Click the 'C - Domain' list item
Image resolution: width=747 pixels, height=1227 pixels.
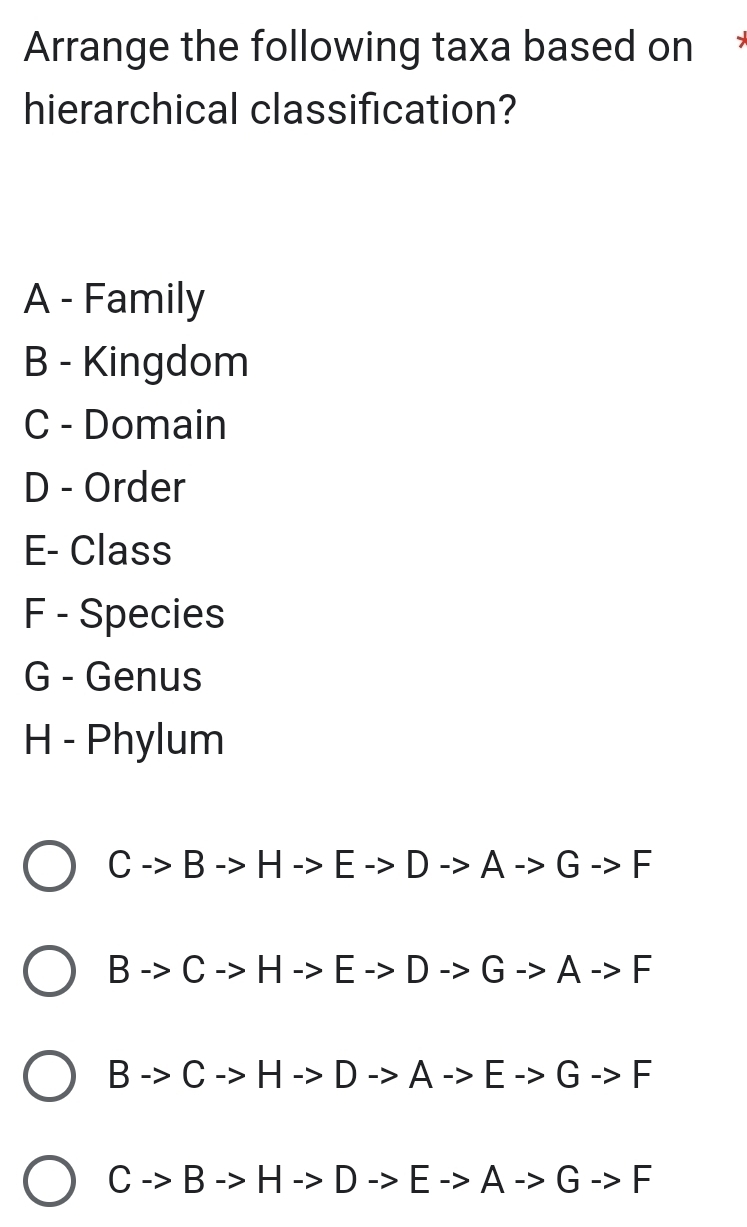[x=126, y=425]
